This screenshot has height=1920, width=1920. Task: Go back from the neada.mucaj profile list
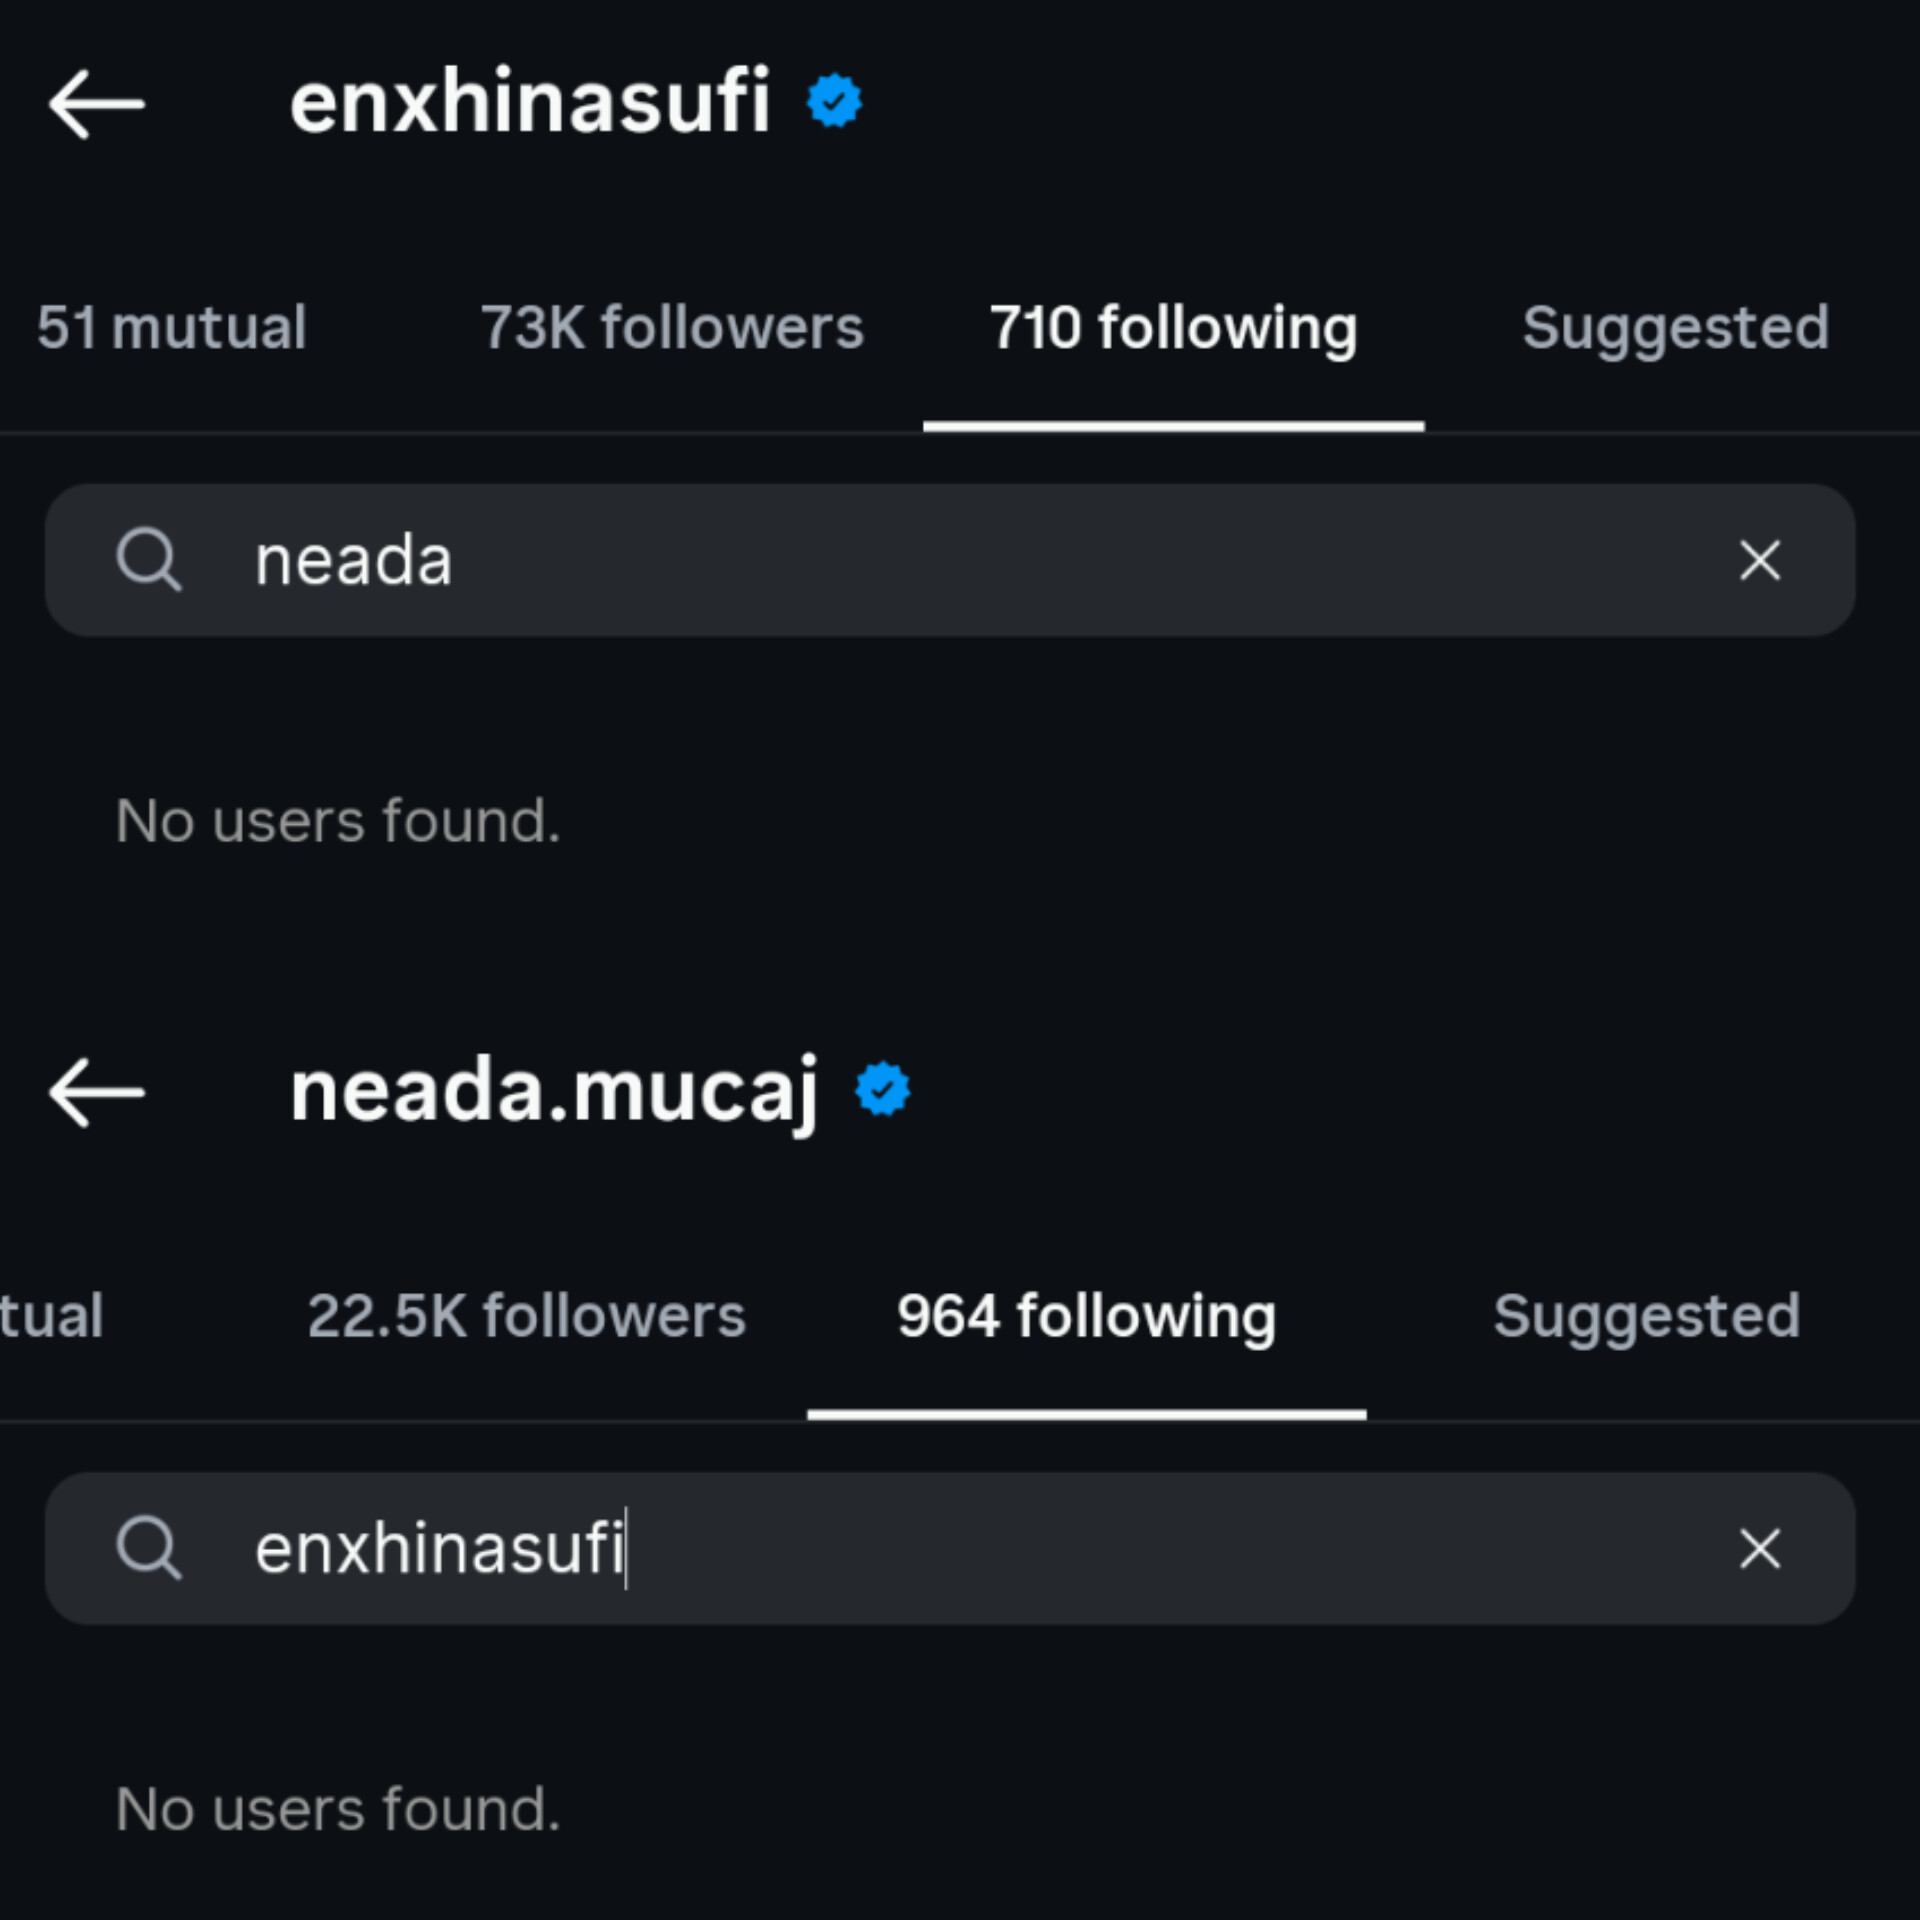(97, 1092)
